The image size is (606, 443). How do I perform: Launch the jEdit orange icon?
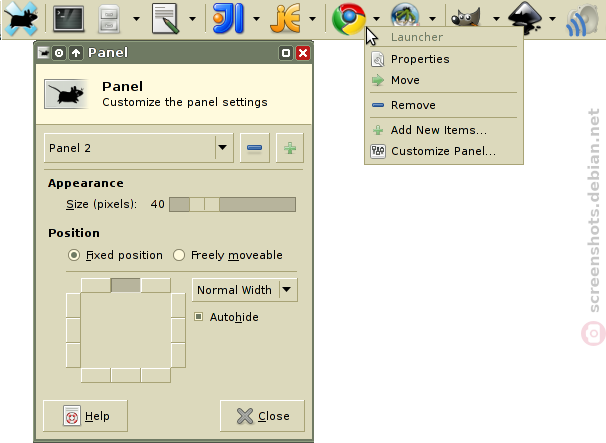(x=286, y=18)
